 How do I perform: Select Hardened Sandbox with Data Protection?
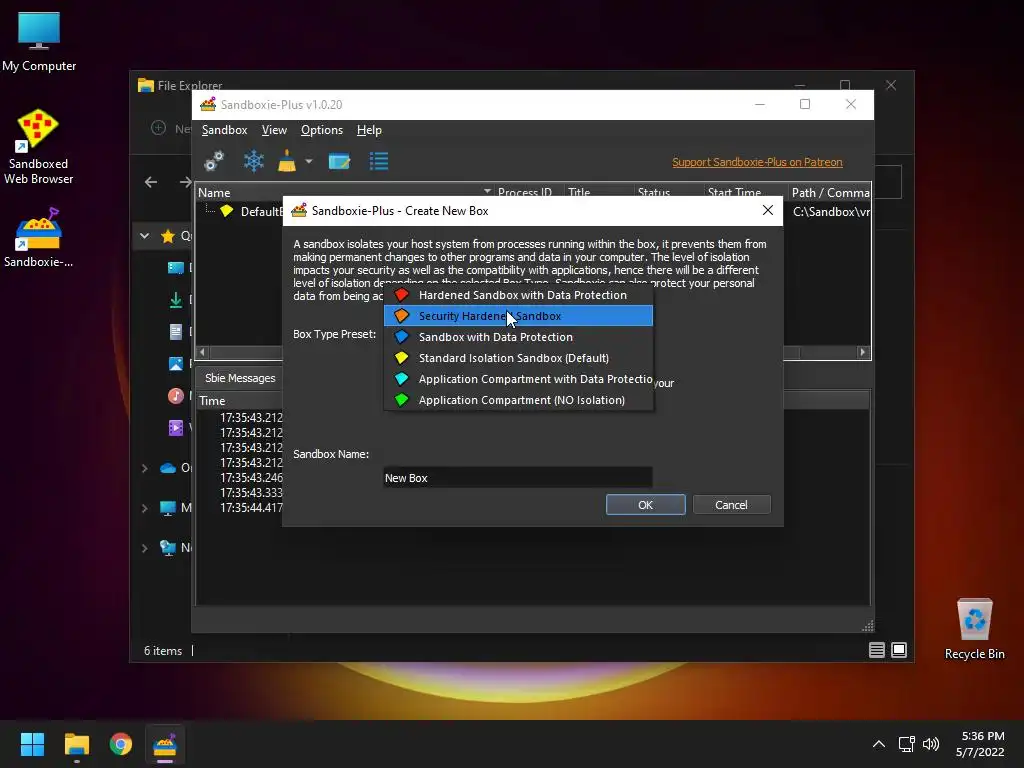click(x=519, y=295)
